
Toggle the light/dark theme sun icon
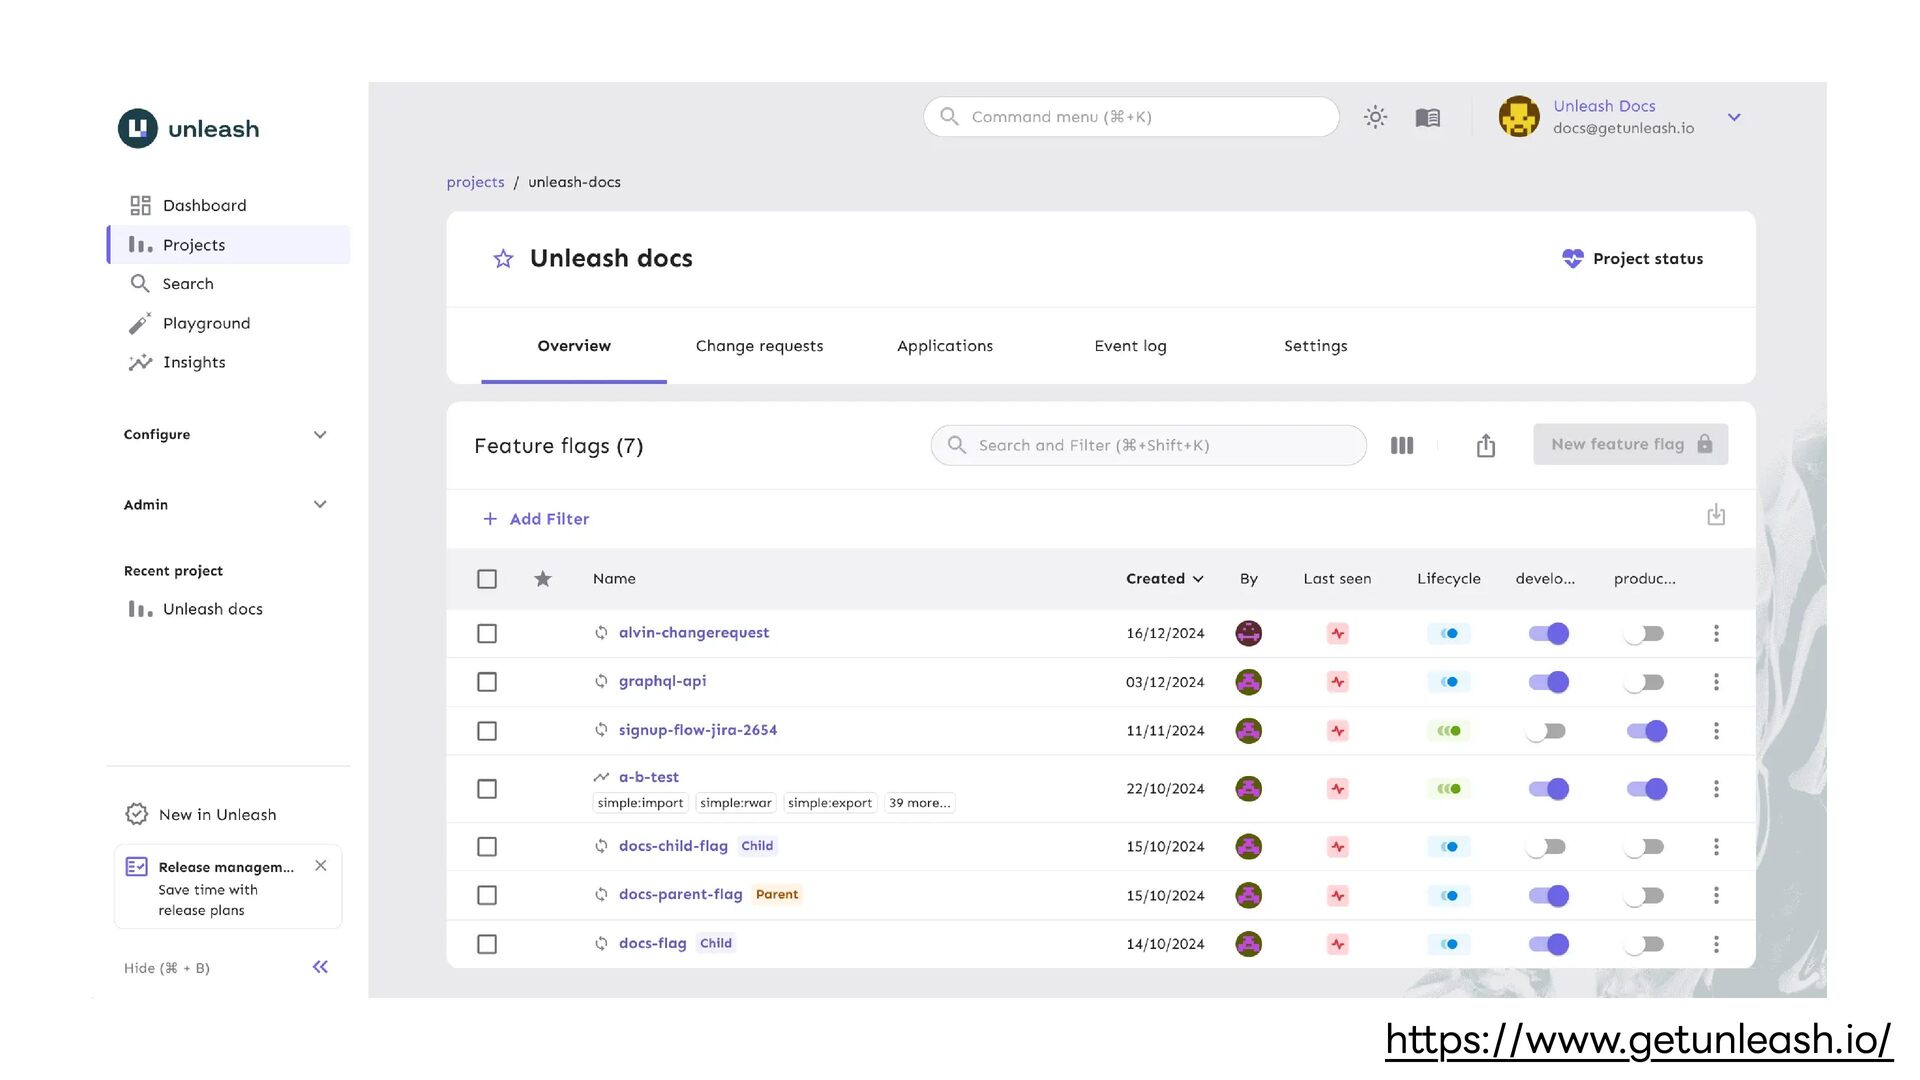tap(1376, 117)
